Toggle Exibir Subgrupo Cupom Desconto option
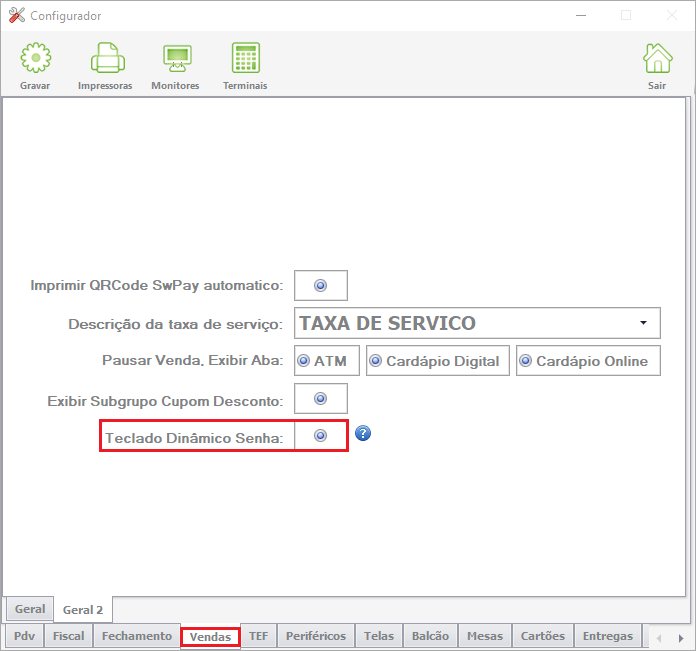This screenshot has height=651, width=696. (x=320, y=398)
